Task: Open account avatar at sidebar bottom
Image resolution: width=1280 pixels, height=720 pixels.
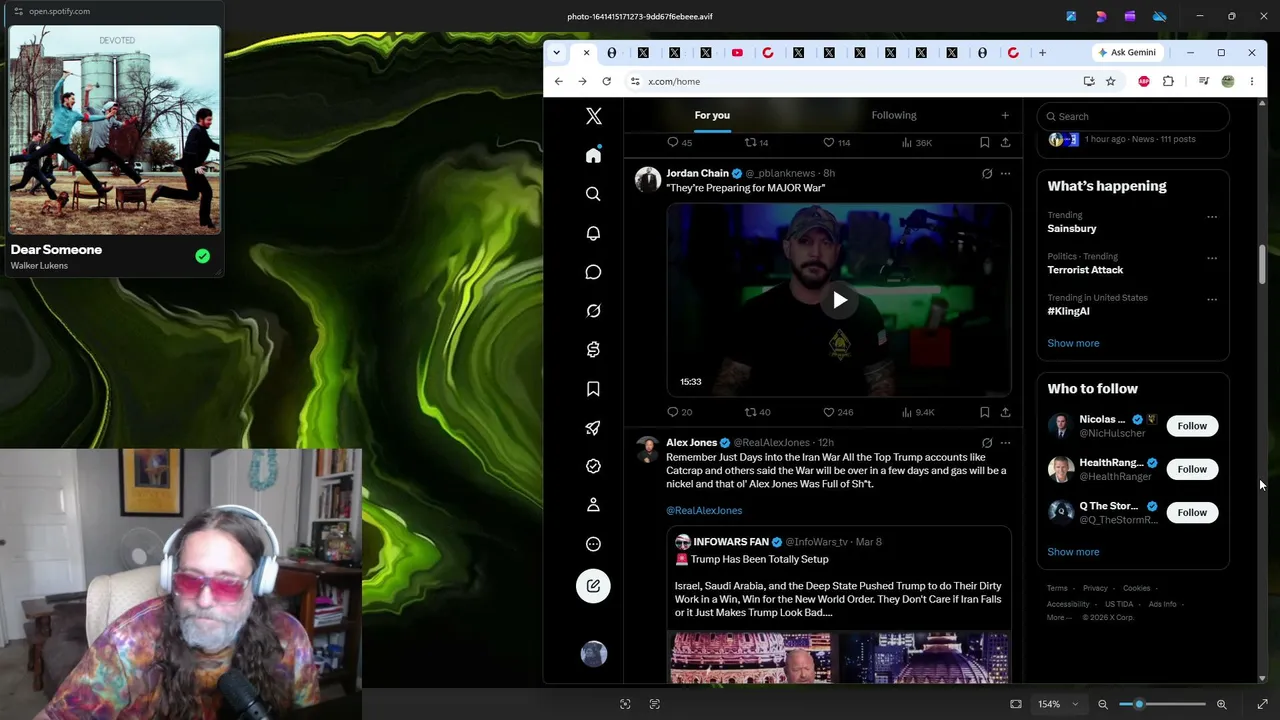Action: pyautogui.click(x=593, y=654)
